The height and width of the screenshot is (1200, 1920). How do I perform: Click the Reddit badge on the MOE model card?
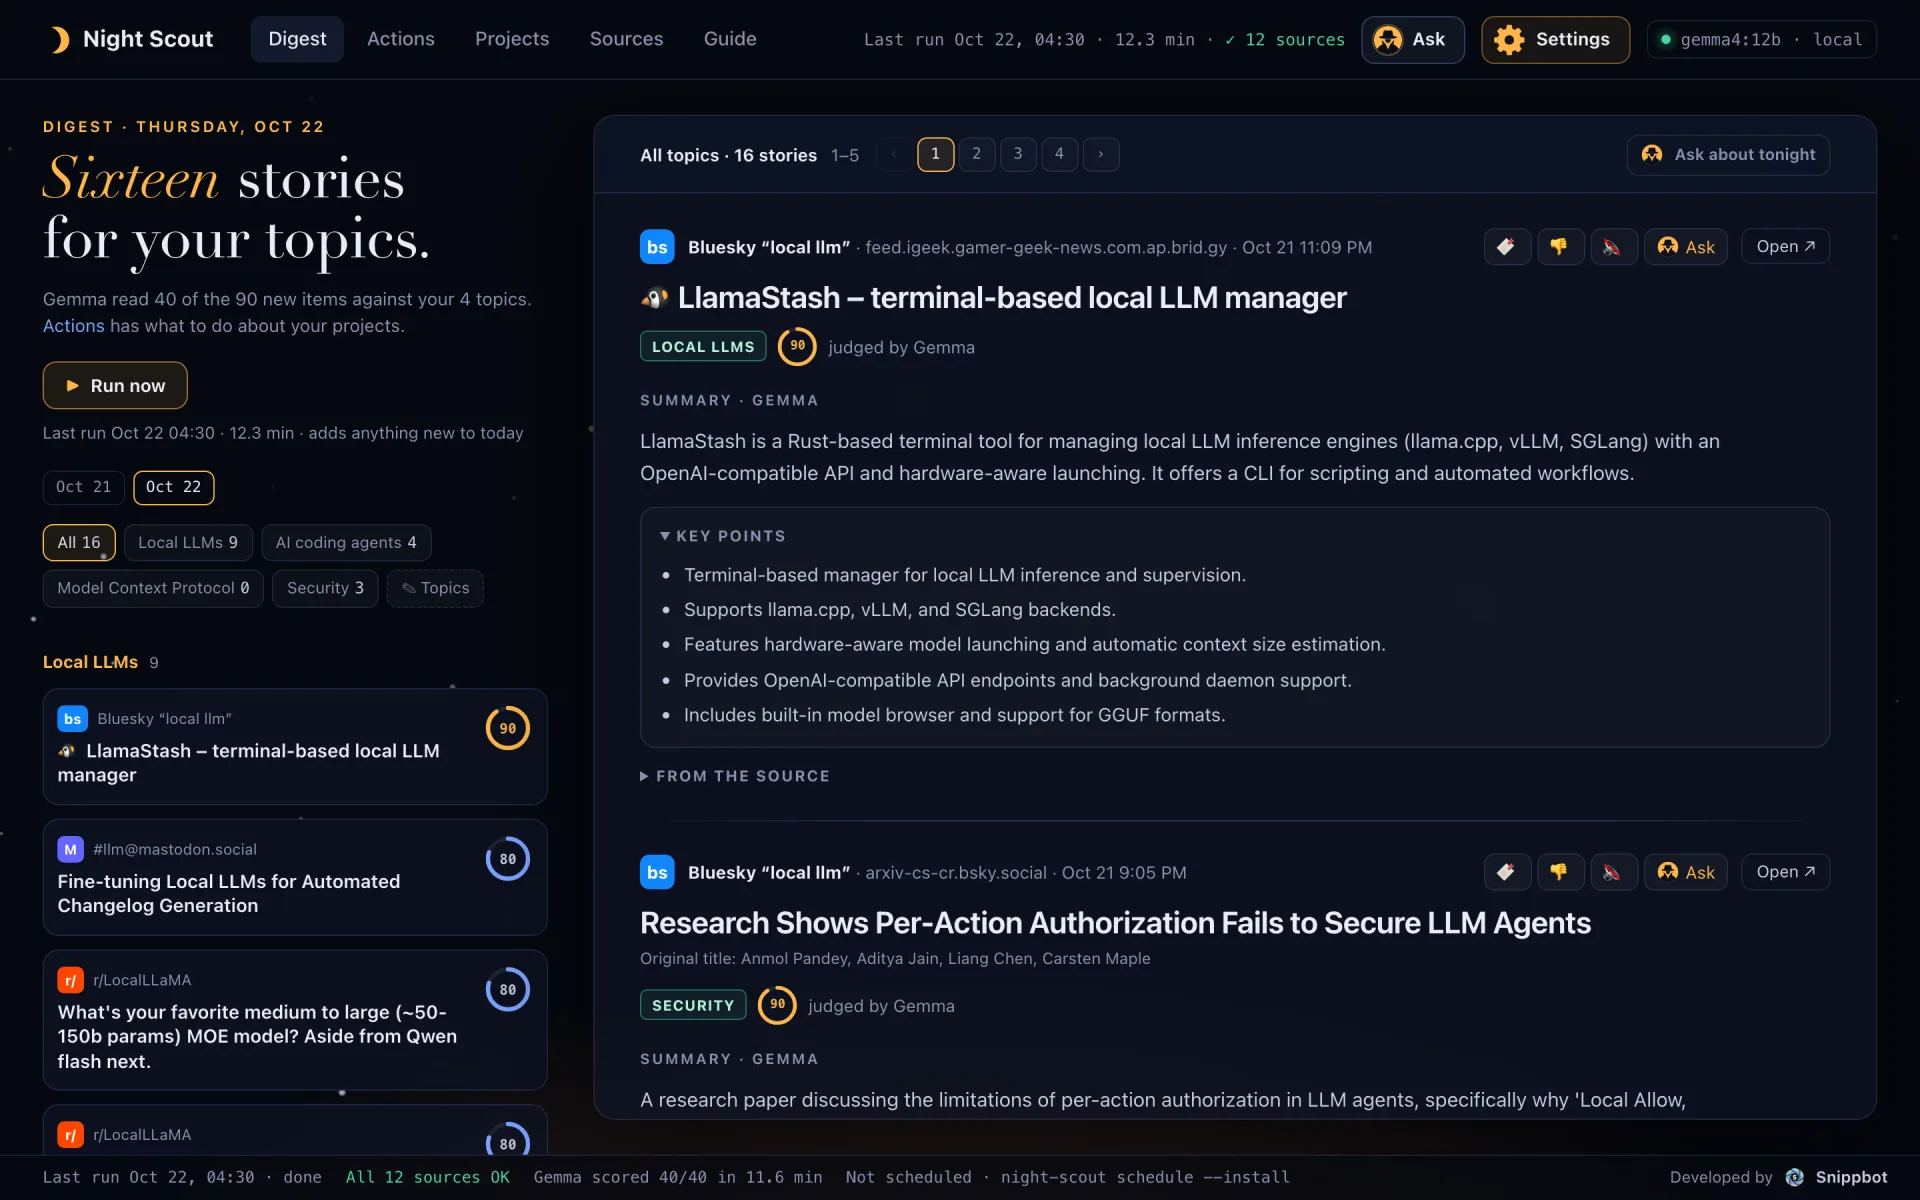(x=70, y=980)
